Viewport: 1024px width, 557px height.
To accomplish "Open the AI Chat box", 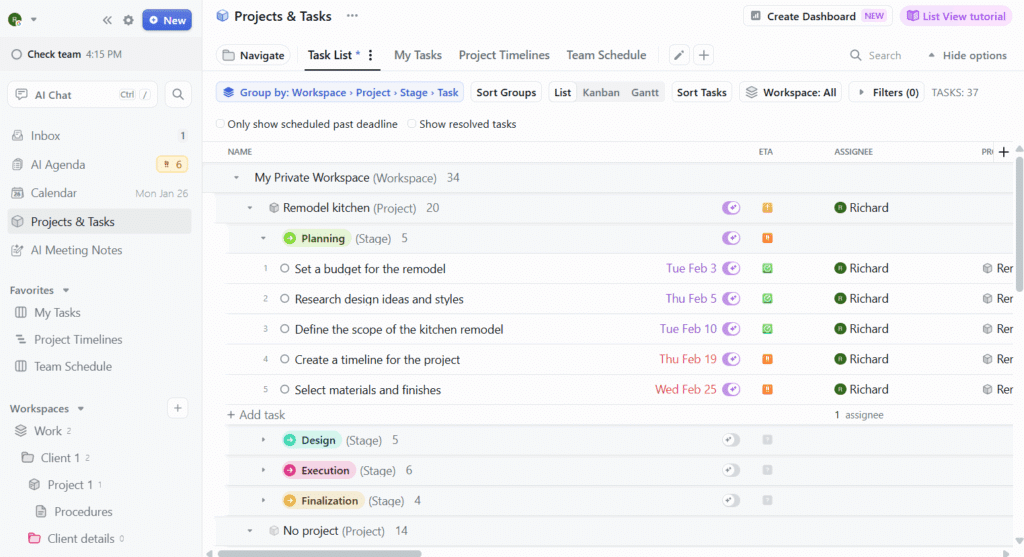I will tap(82, 95).
